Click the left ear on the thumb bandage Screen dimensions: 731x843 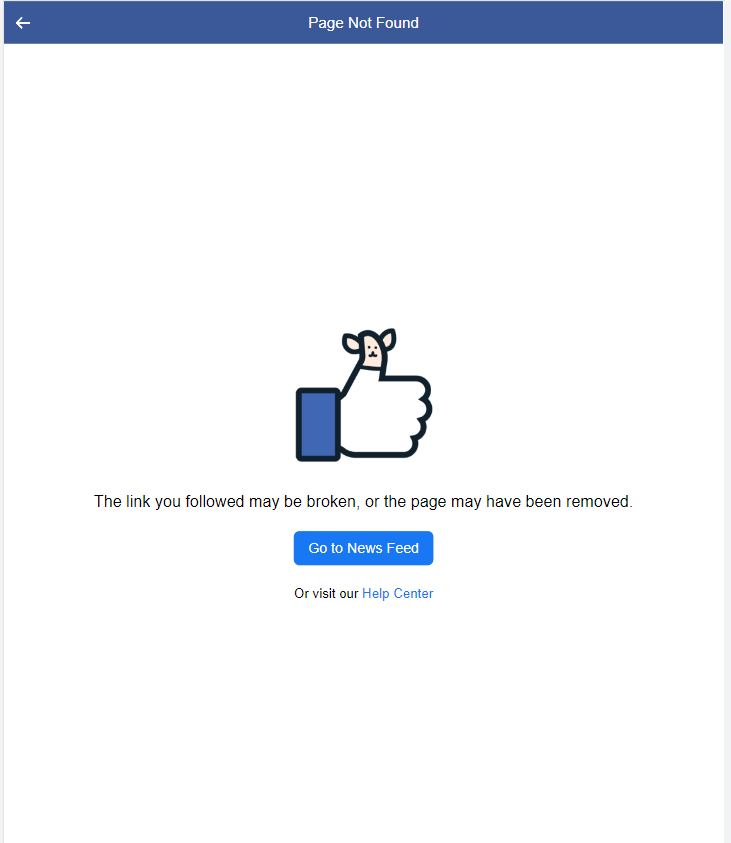[353, 343]
